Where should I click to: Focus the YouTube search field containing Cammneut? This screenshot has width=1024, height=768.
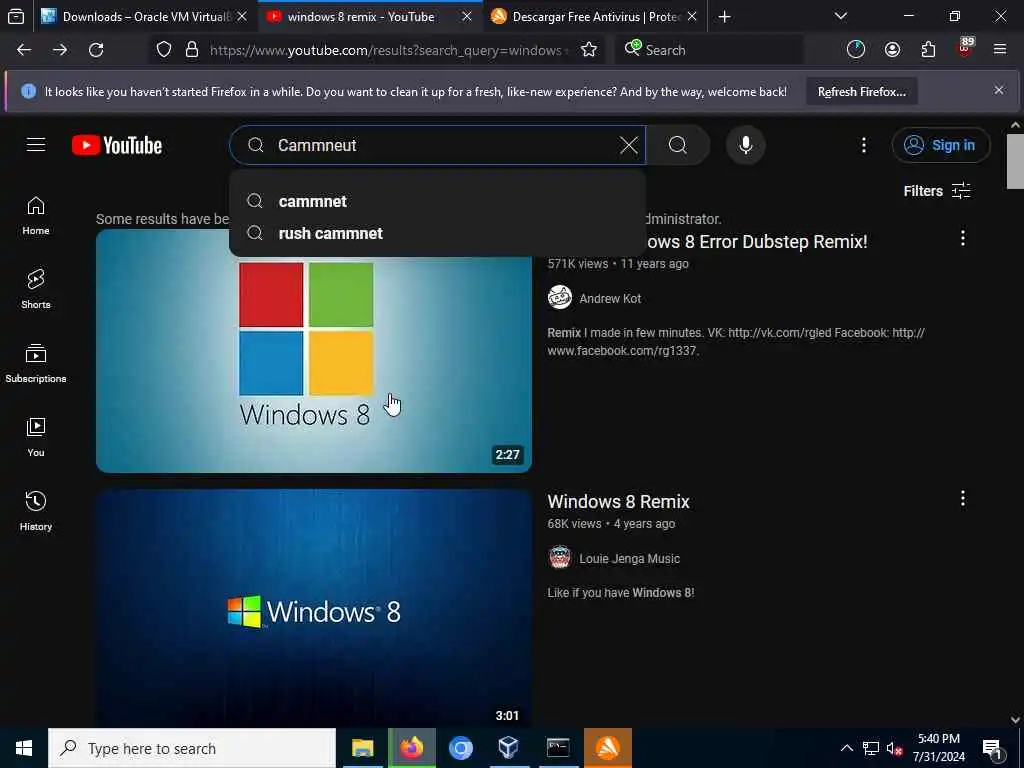(438, 145)
